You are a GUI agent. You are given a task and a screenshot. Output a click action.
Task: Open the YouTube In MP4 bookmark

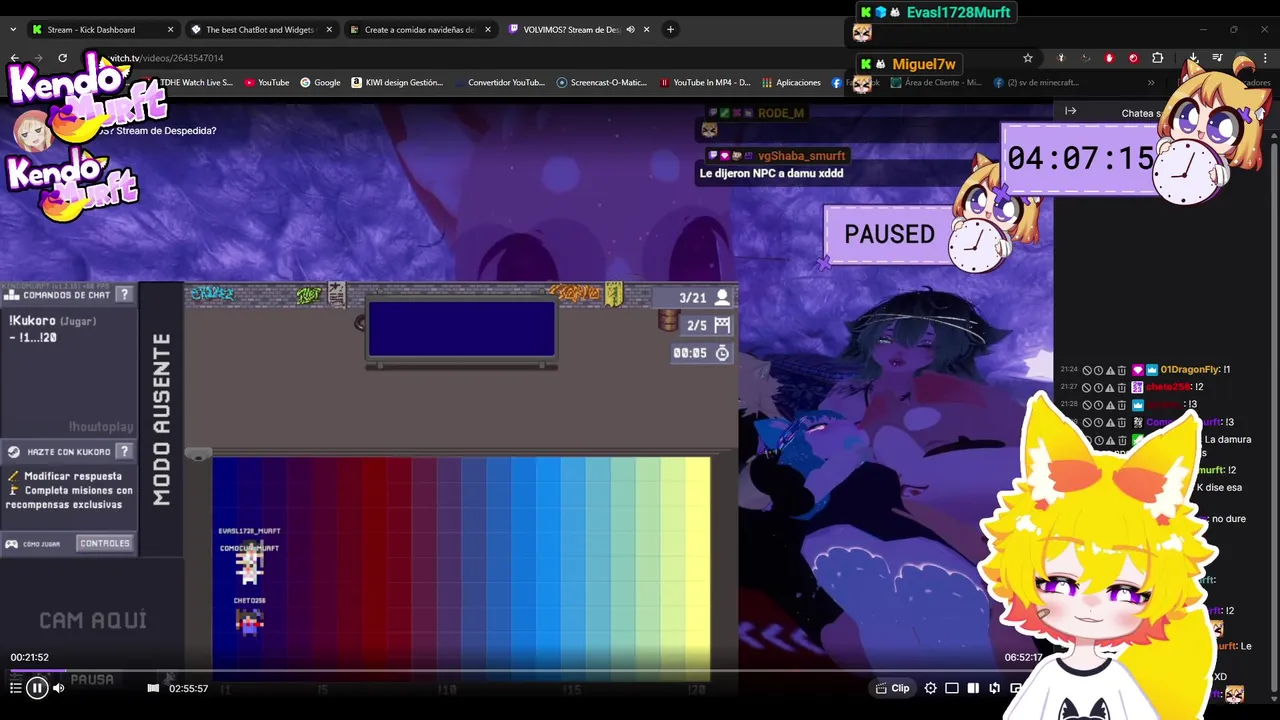point(705,83)
